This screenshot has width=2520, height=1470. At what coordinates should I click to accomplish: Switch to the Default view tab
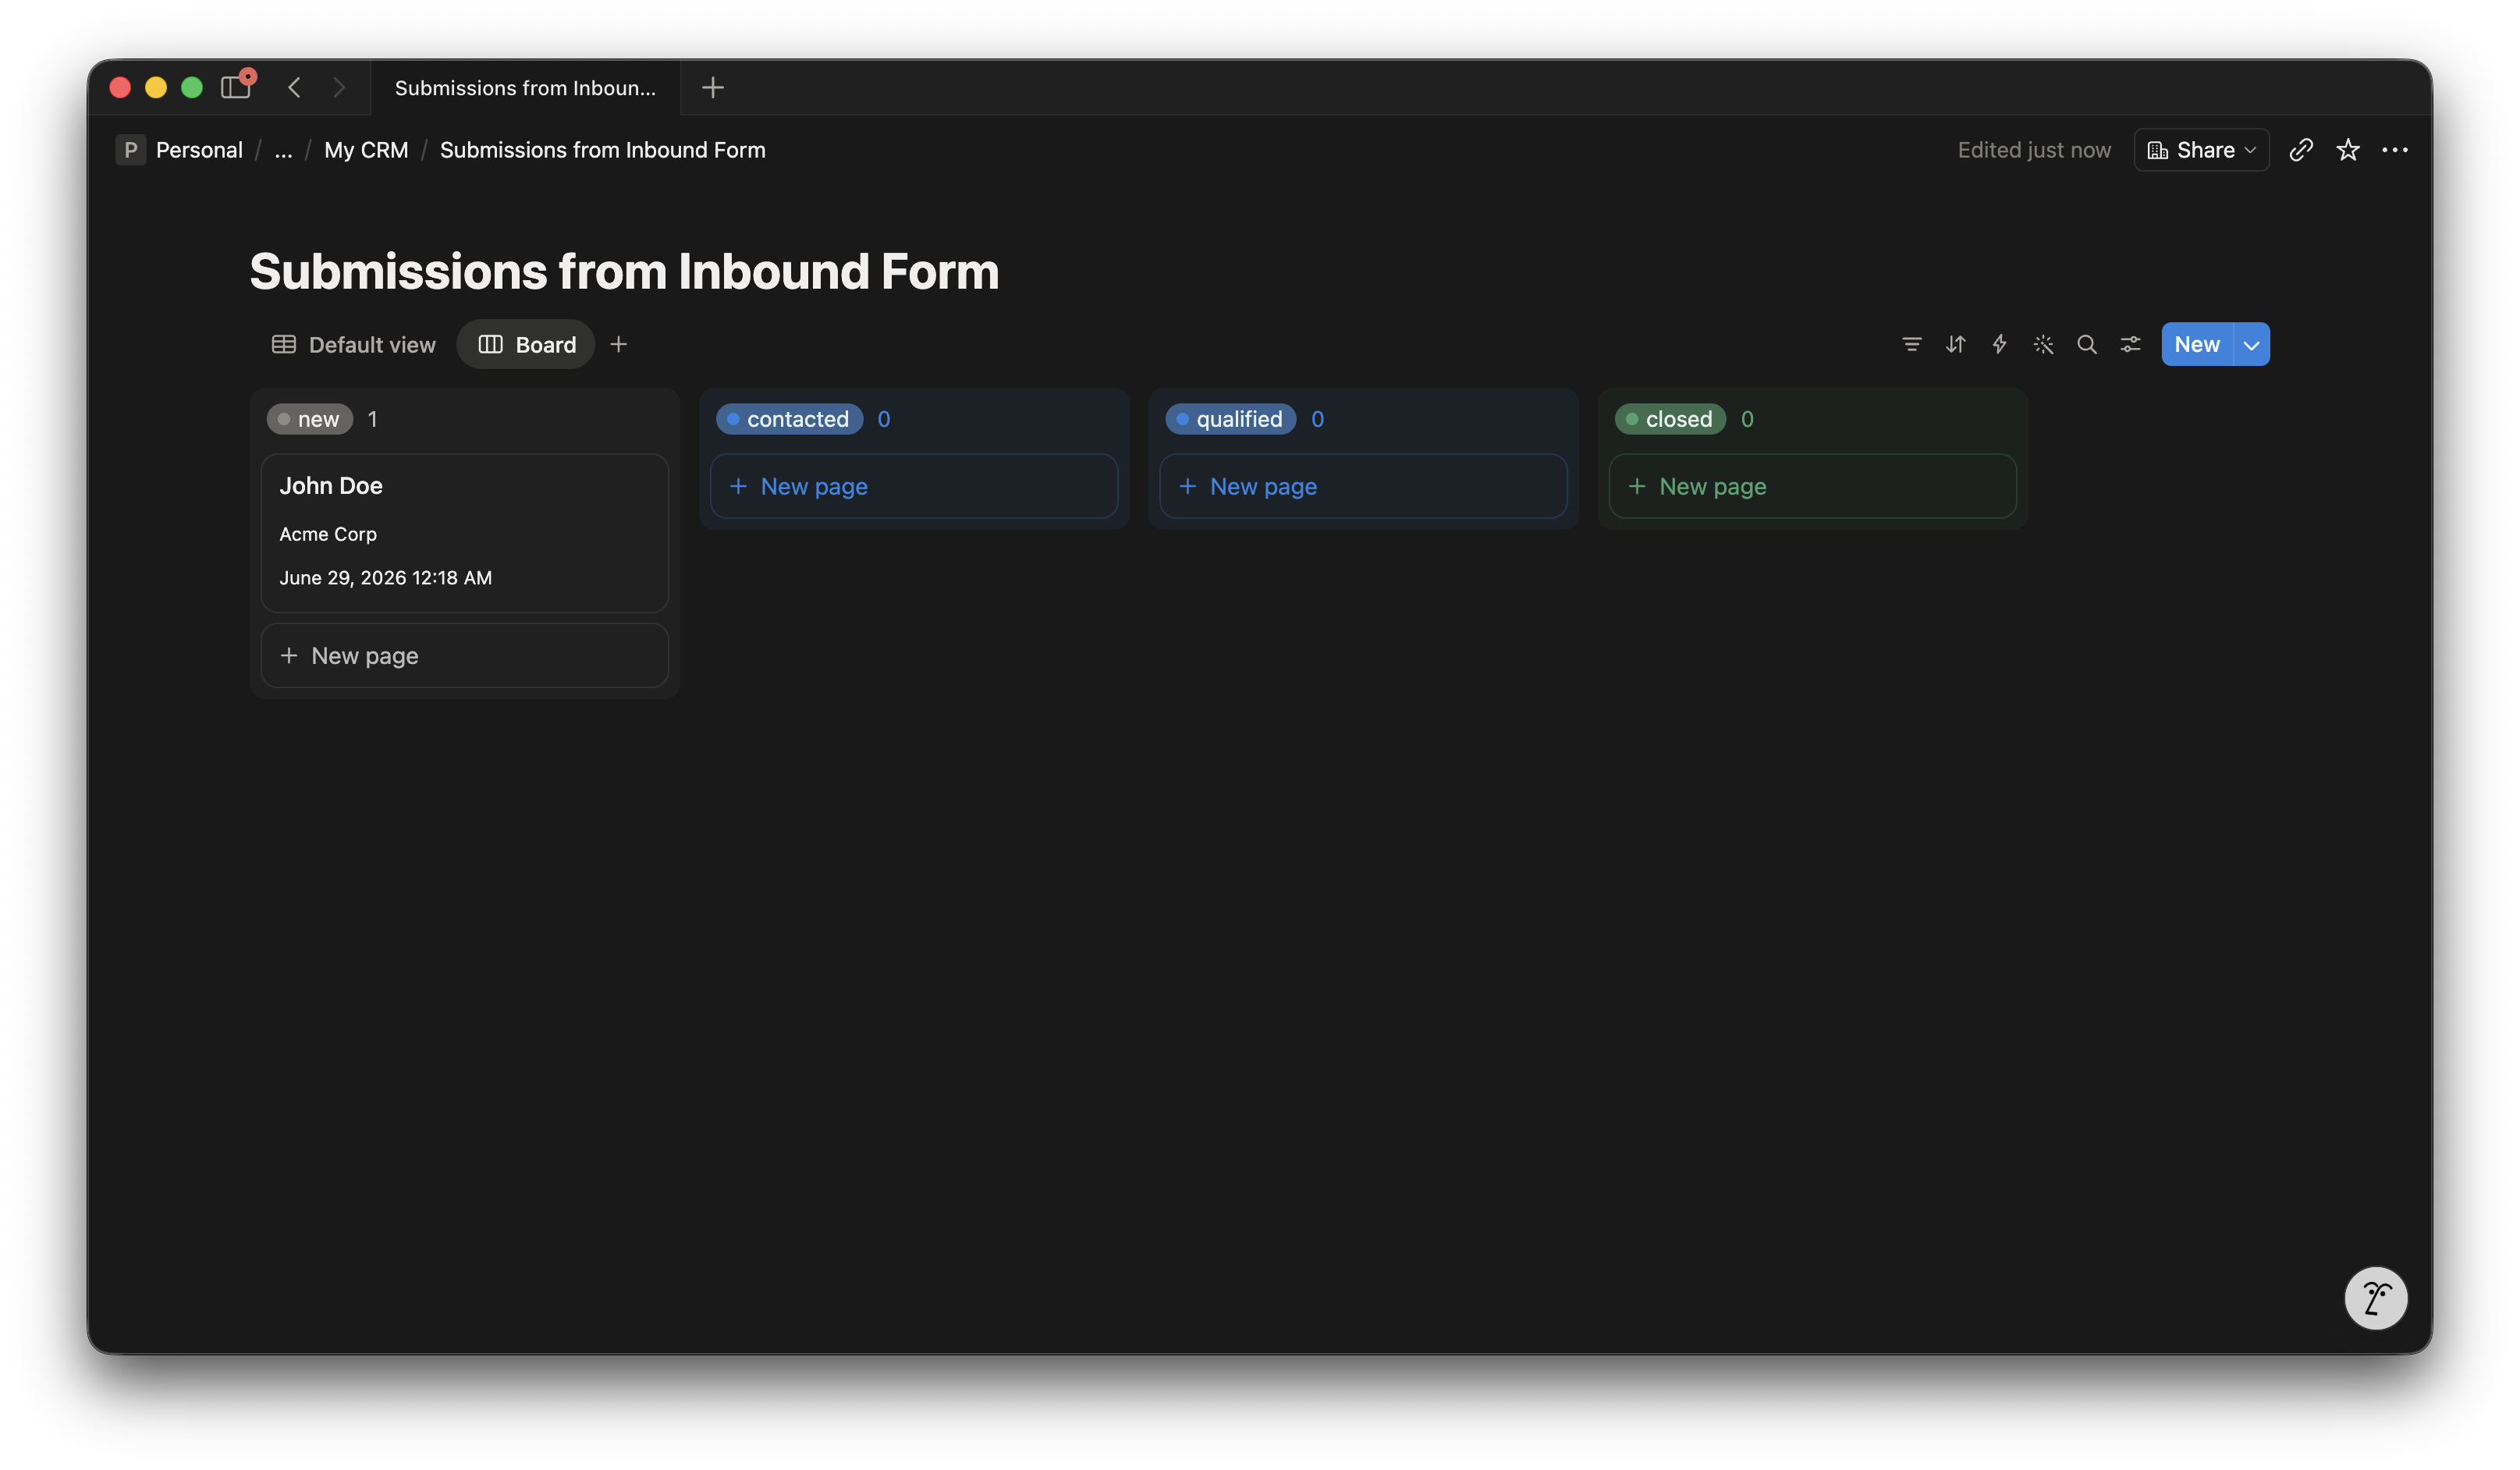[354, 345]
